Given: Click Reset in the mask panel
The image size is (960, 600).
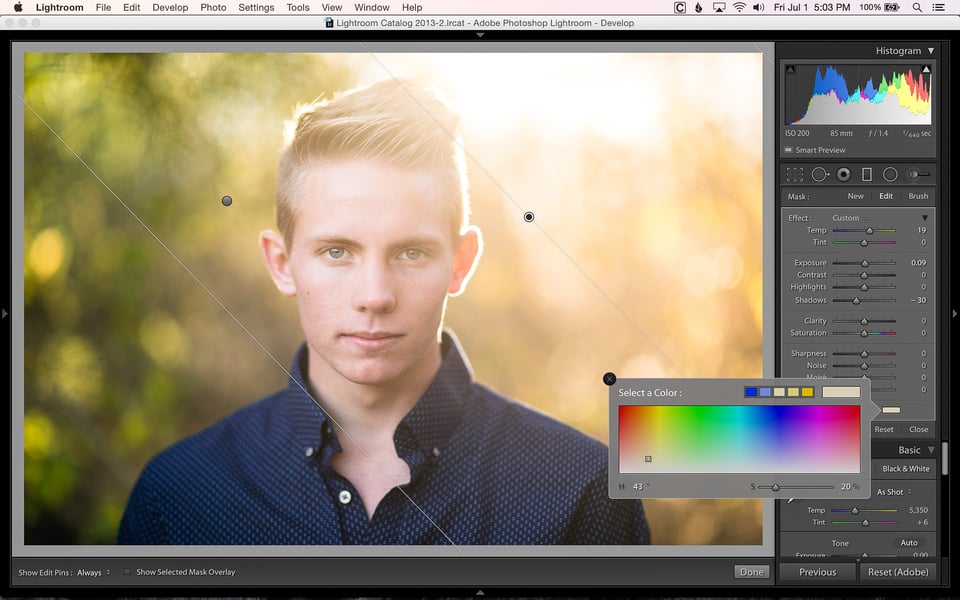Looking at the screenshot, I should point(883,430).
